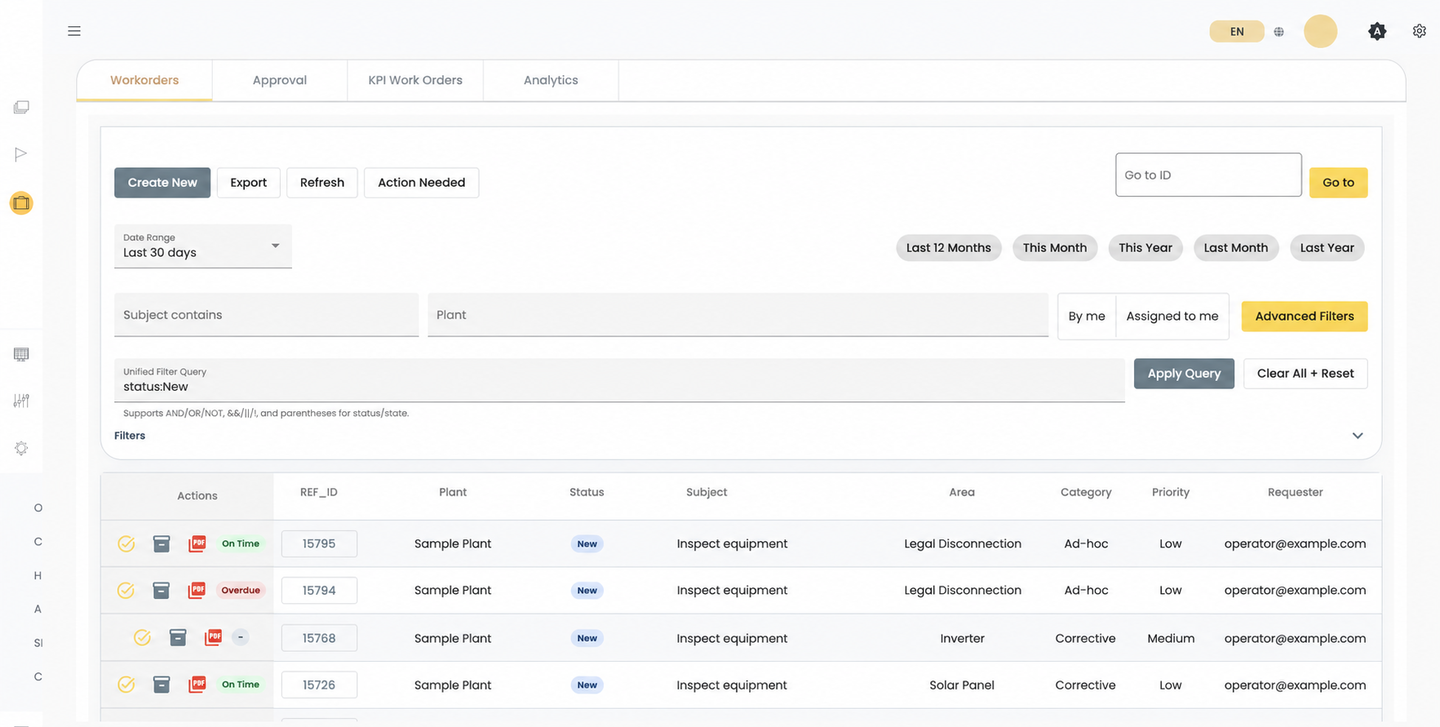
Task: Select the Last 12 Months chip
Action: [x=948, y=248]
